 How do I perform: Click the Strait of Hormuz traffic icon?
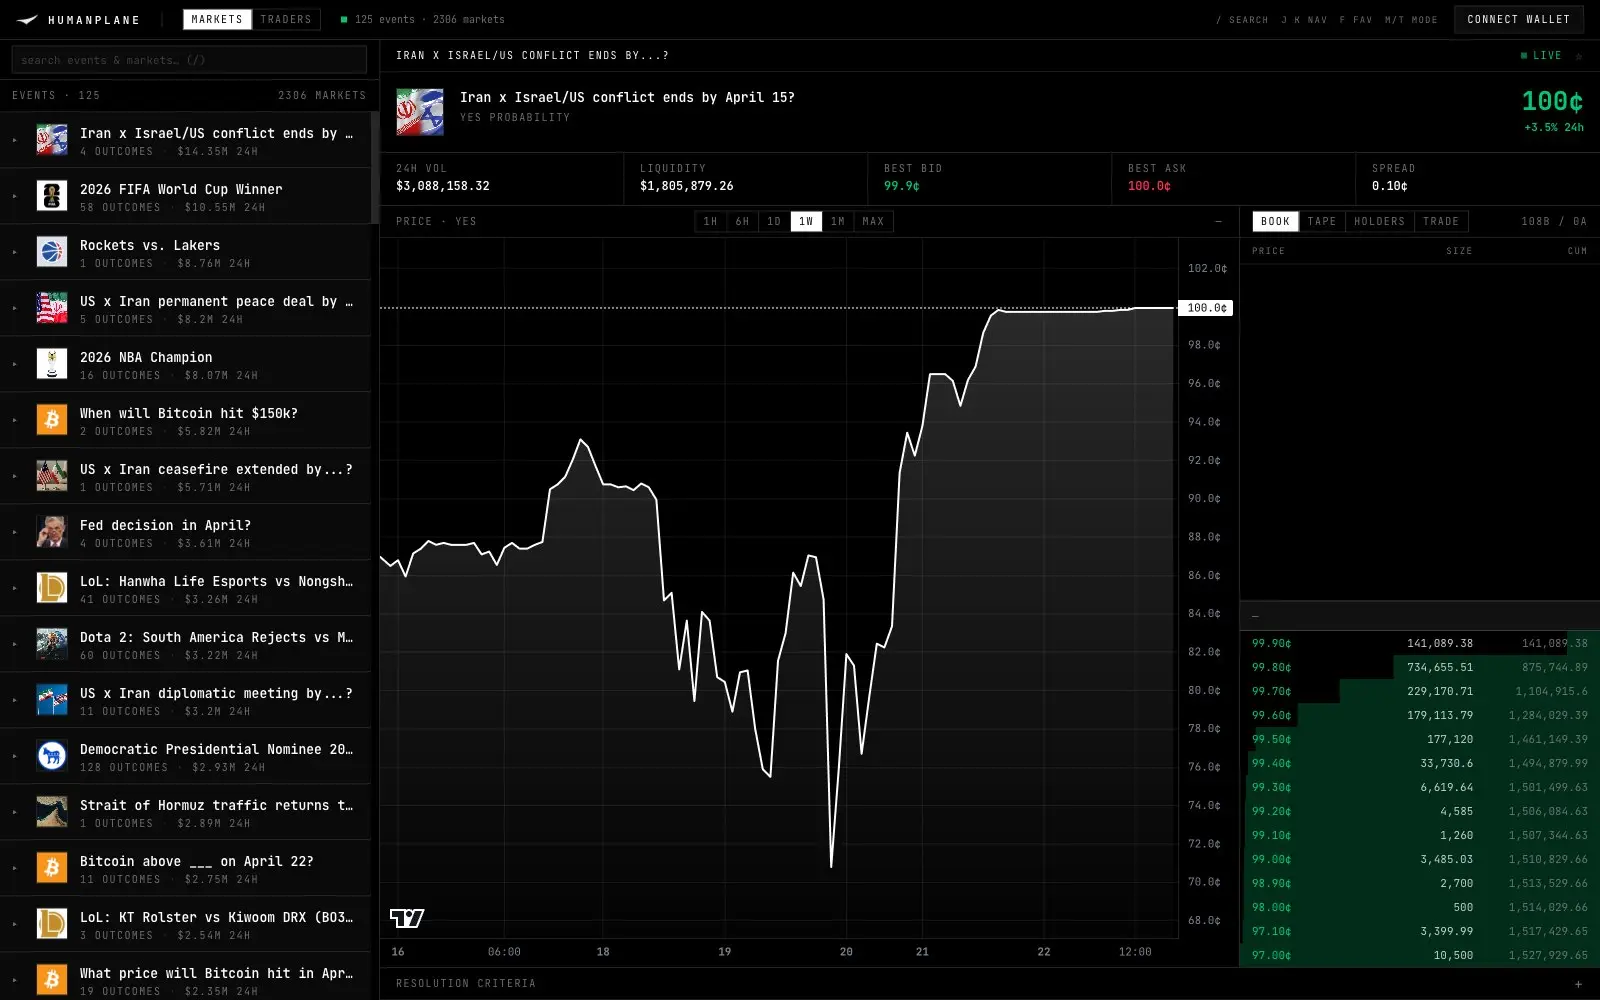(52, 812)
